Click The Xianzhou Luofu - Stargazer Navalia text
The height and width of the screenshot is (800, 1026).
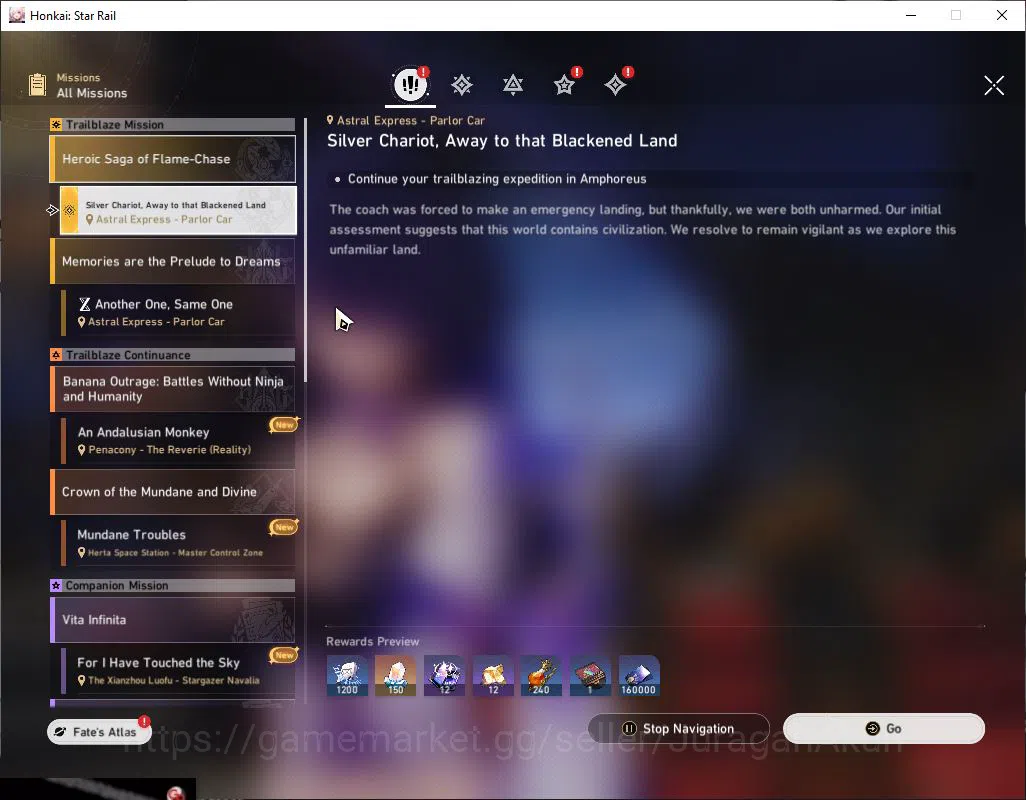point(173,680)
